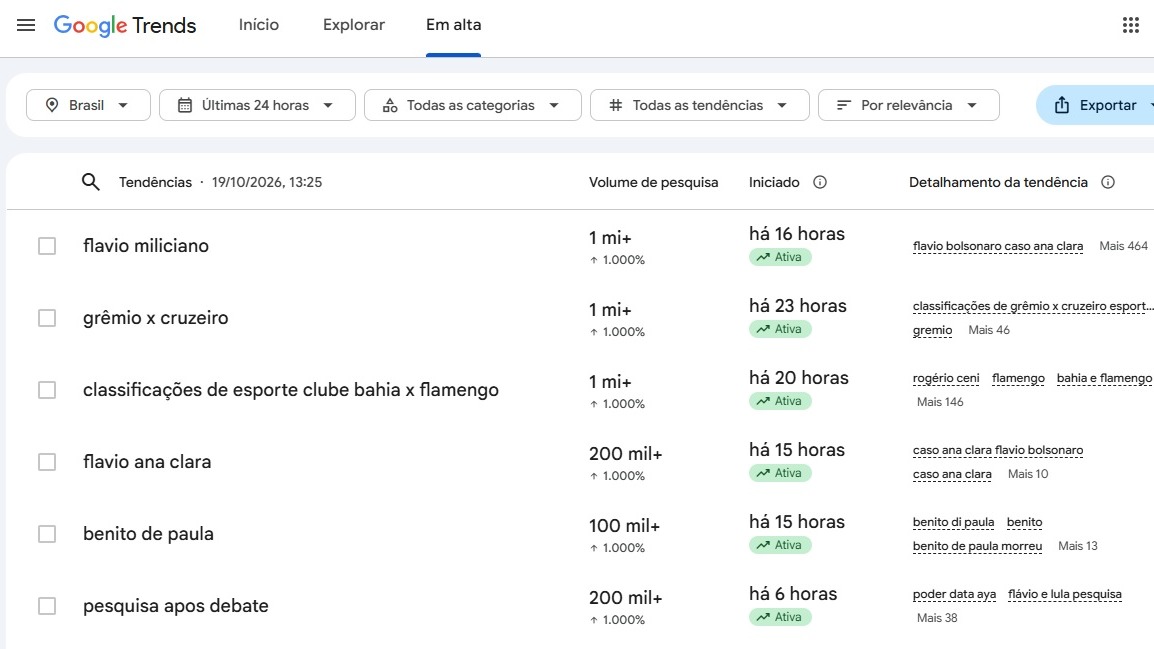Click the Exportar button
Viewport: 1154px width, 649px height.
[x=1097, y=105]
